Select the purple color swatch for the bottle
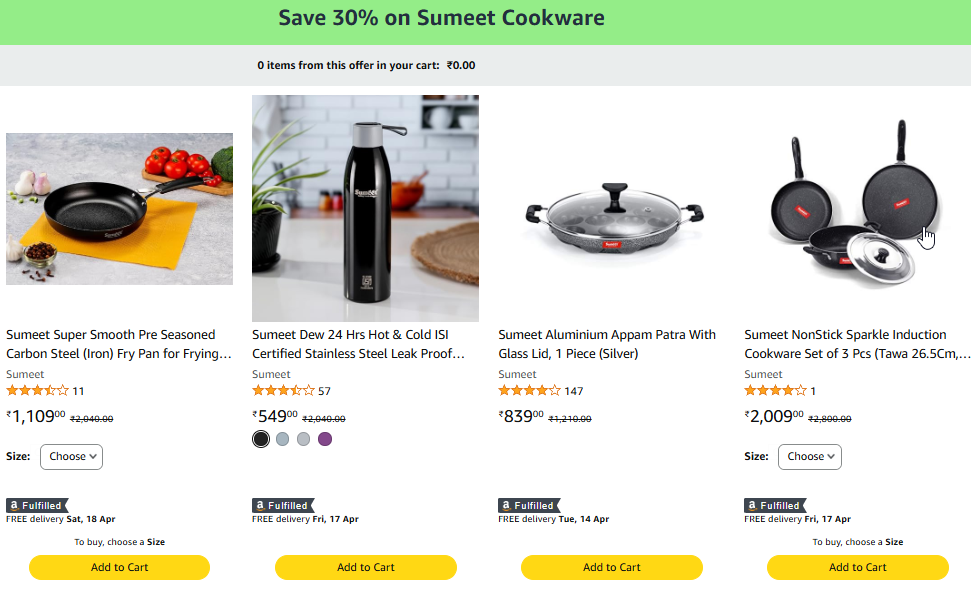The height and width of the screenshot is (591, 971). (325, 439)
